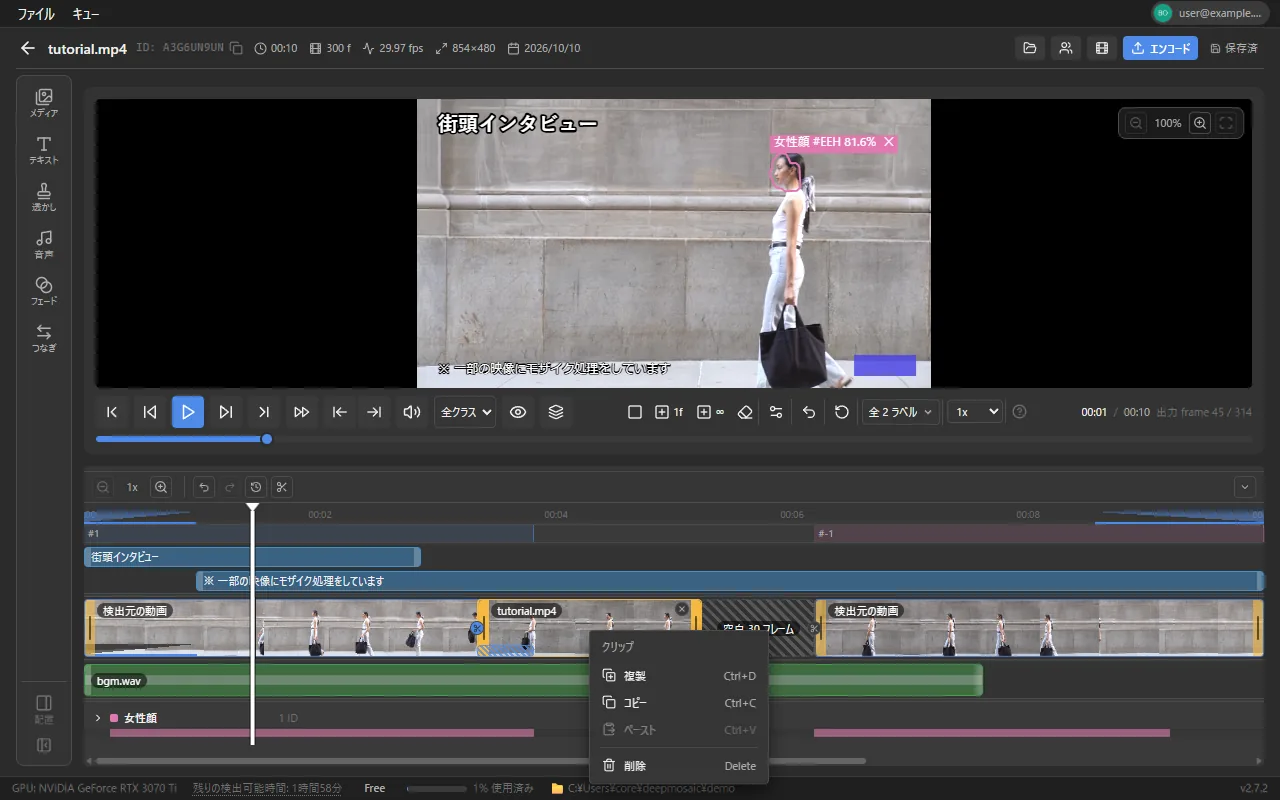The height and width of the screenshot is (800, 1280).
Task: Toggle the add box infinite mode
Action: pos(710,412)
